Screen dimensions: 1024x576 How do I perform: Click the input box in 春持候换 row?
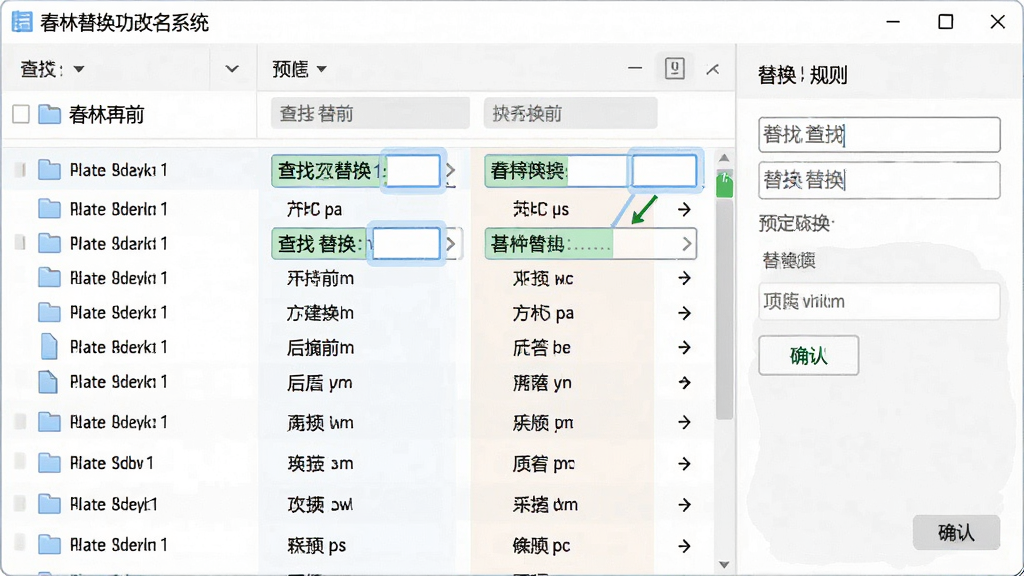coord(664,171)
